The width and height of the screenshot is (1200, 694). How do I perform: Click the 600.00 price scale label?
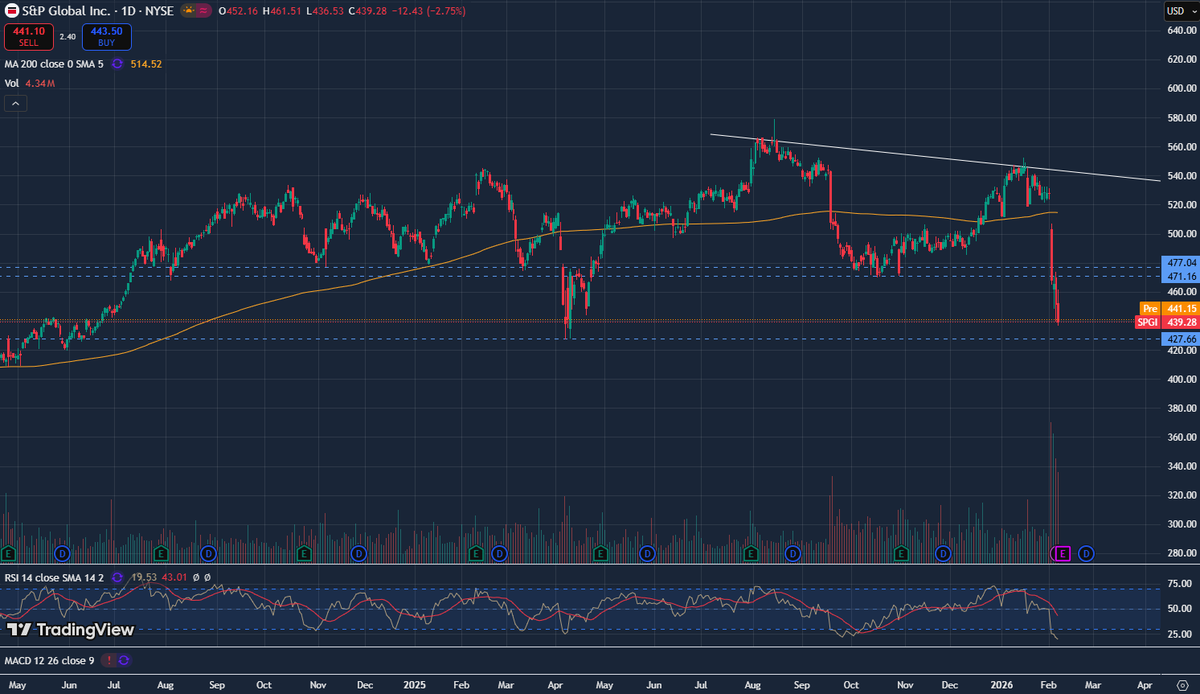click(x=1181, y=88)
